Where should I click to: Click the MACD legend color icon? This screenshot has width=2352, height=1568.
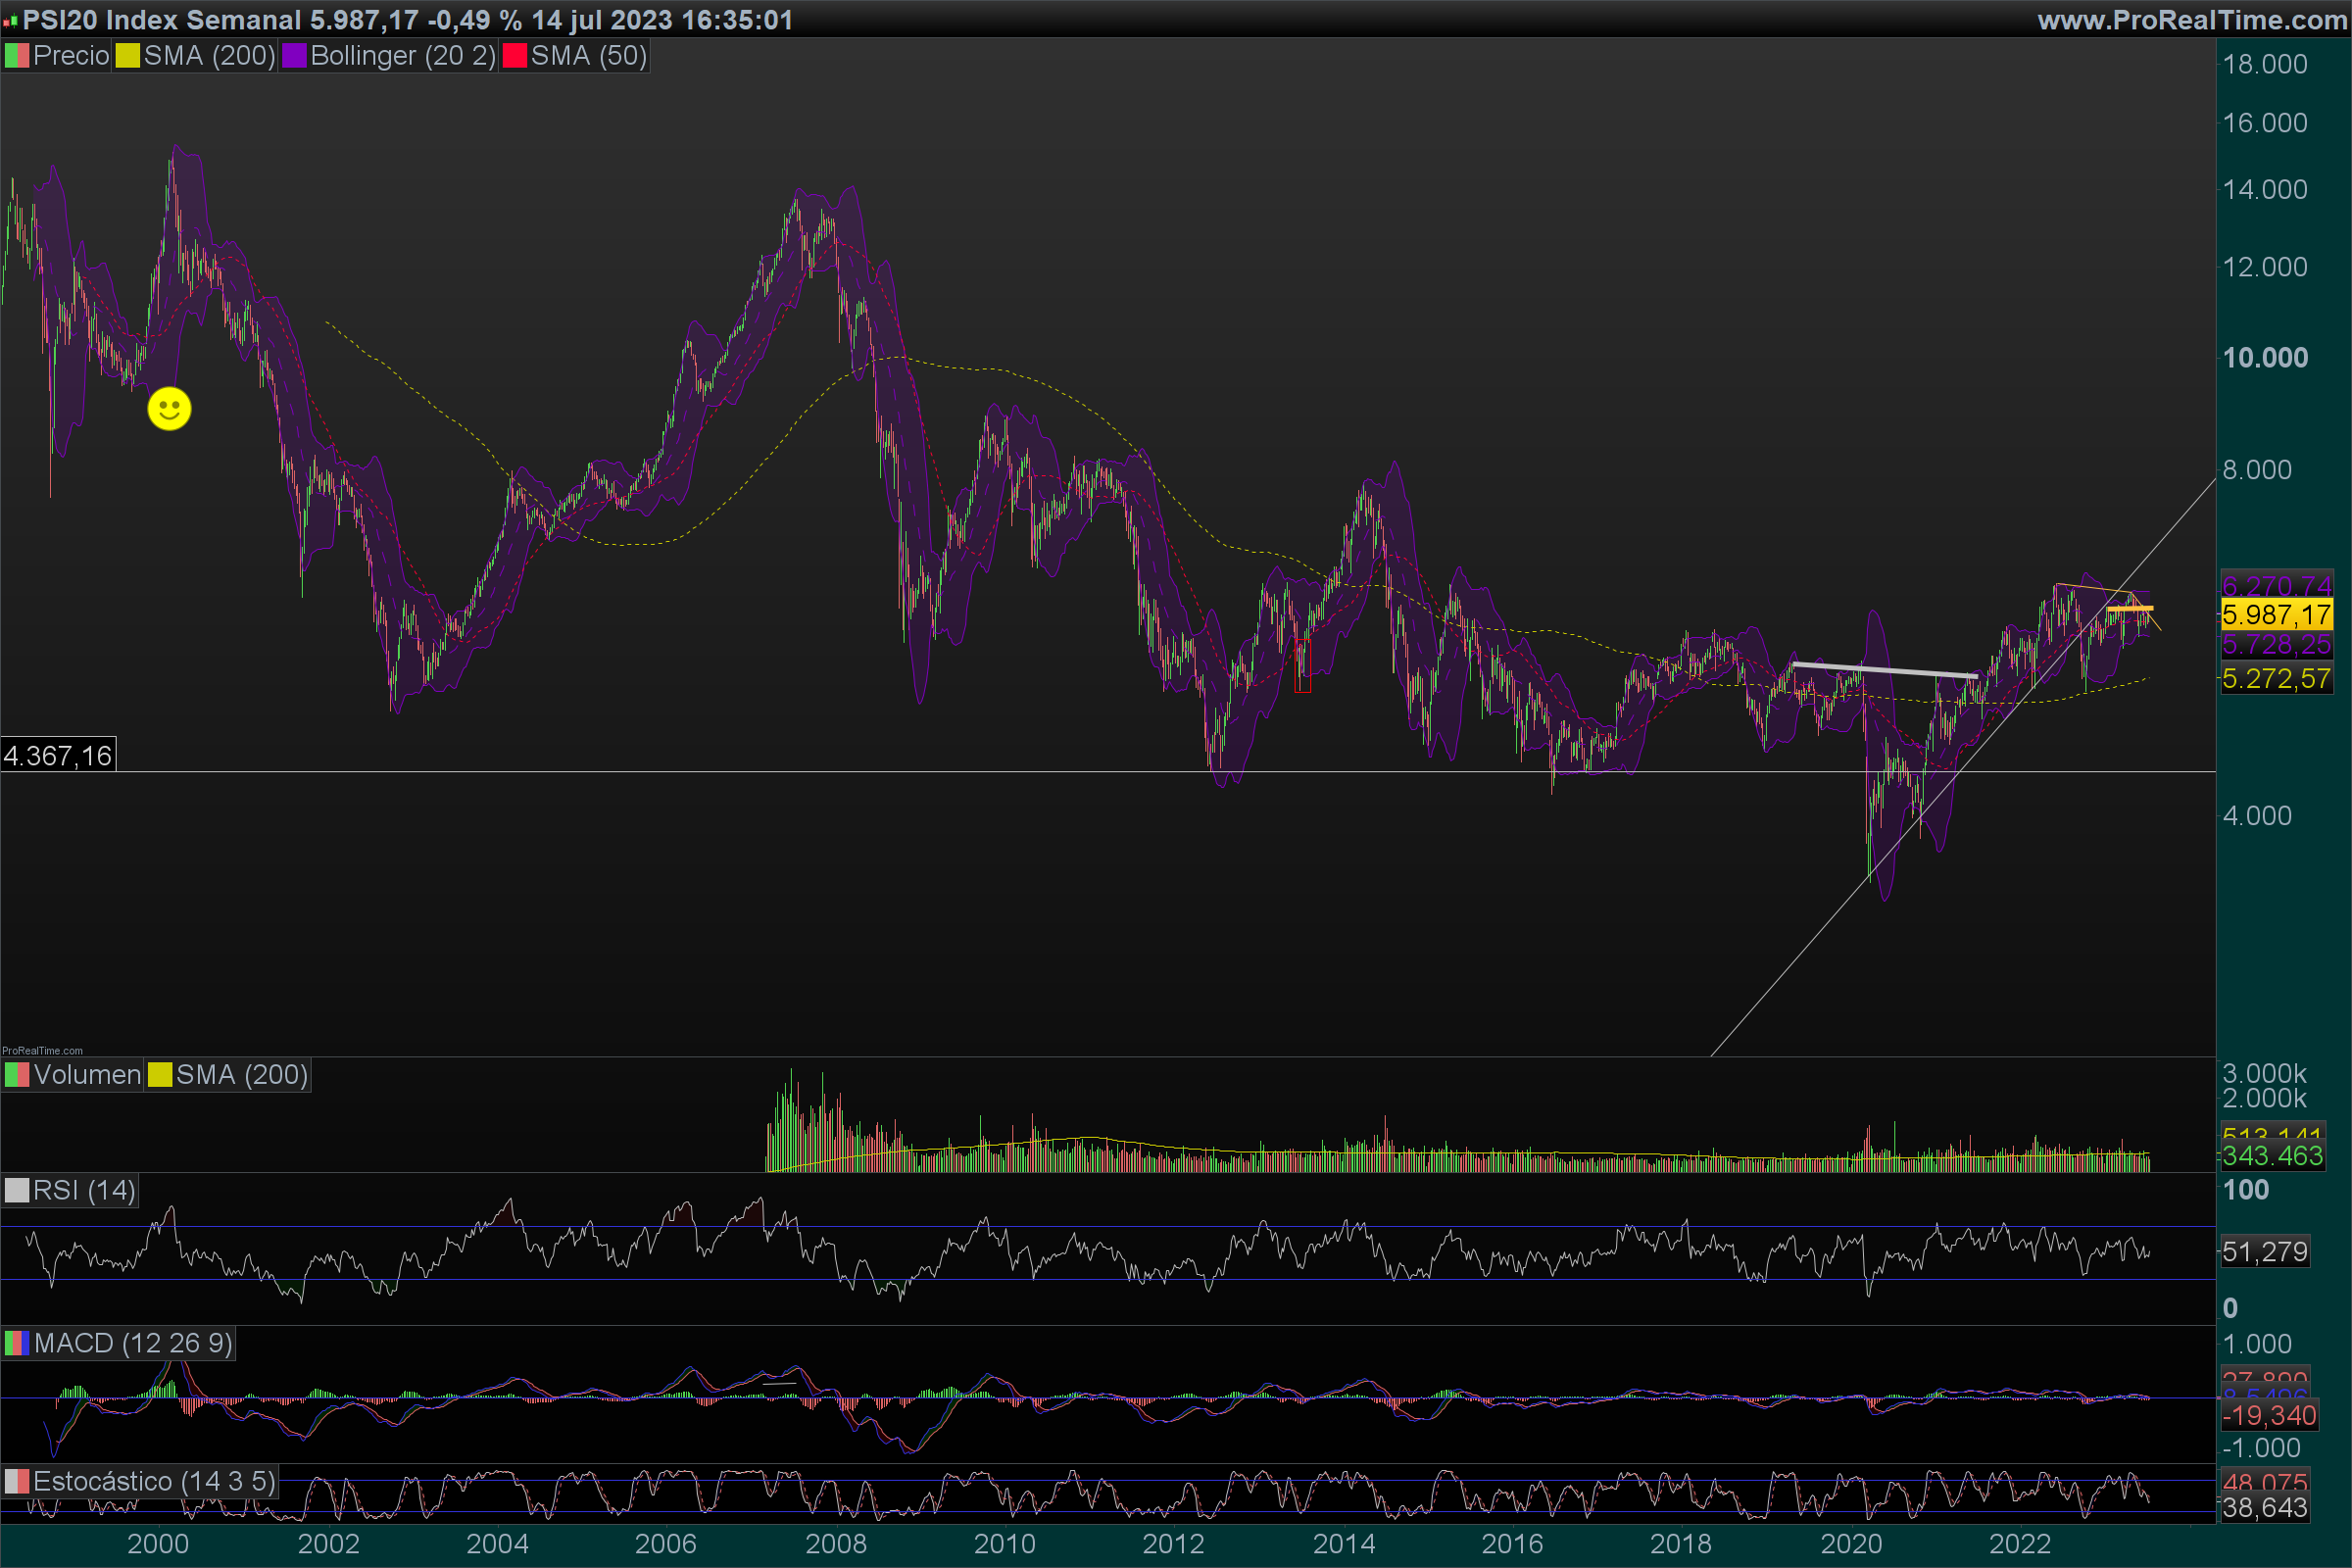point(17,1343)
